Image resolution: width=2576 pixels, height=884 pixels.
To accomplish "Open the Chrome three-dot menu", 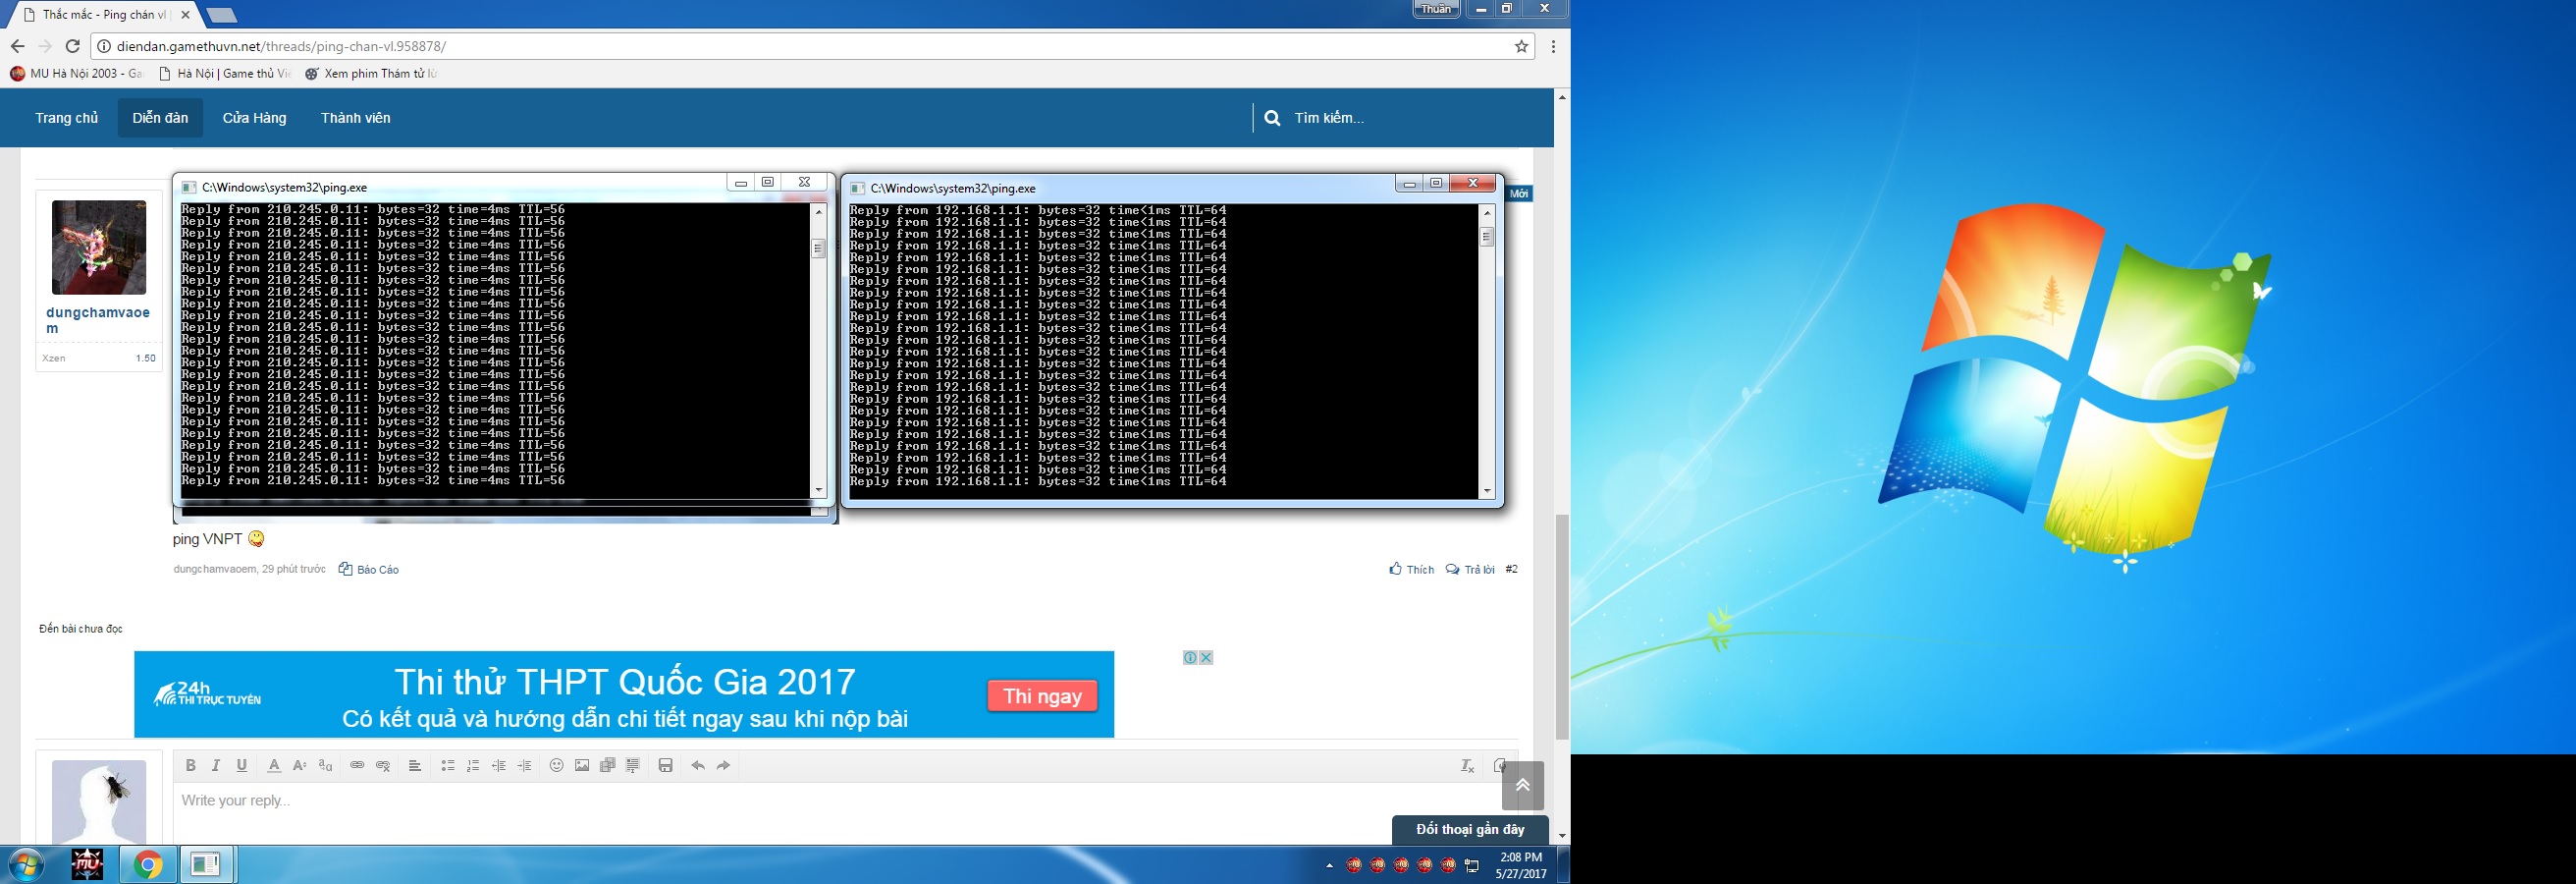I will (1553, 46).
